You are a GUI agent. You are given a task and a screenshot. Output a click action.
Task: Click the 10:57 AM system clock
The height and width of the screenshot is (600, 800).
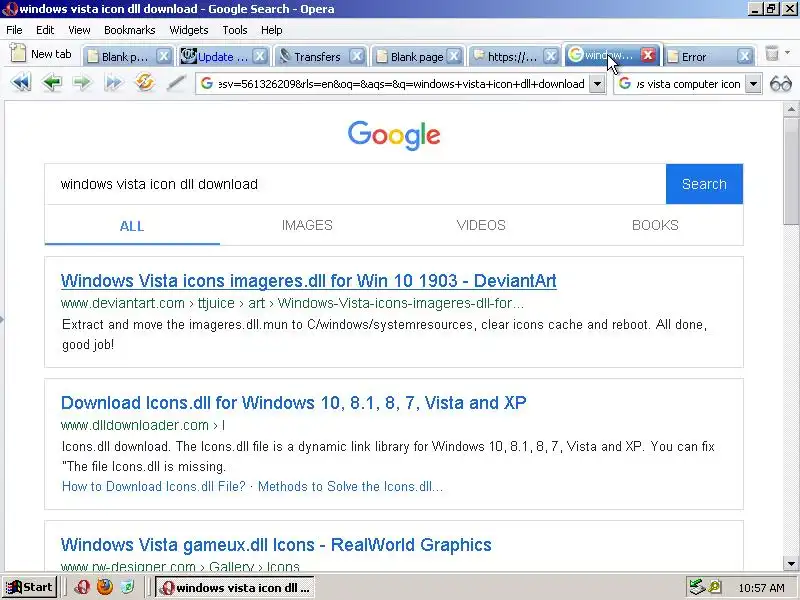(761, 588)
